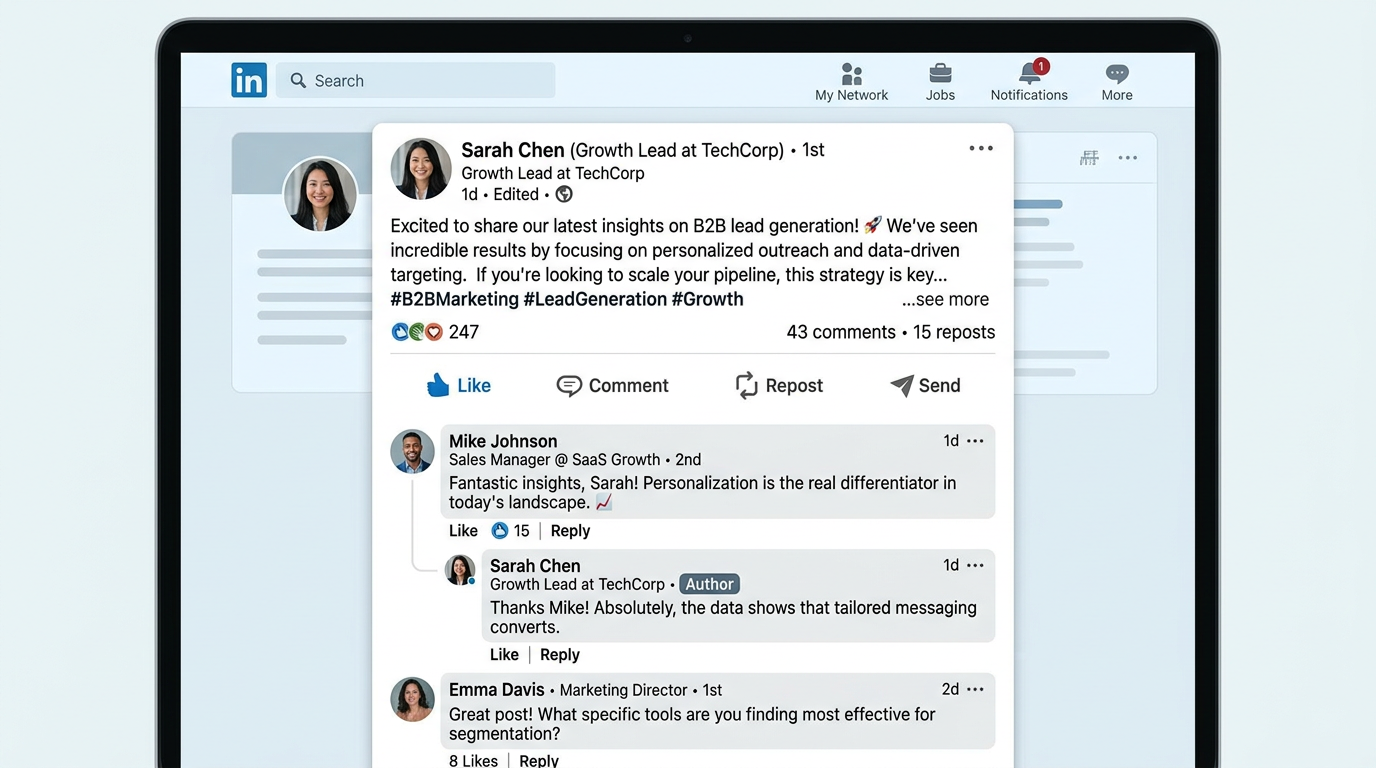
Task: Click the Send button with paper plane
Action: click(x=925, y=386)
